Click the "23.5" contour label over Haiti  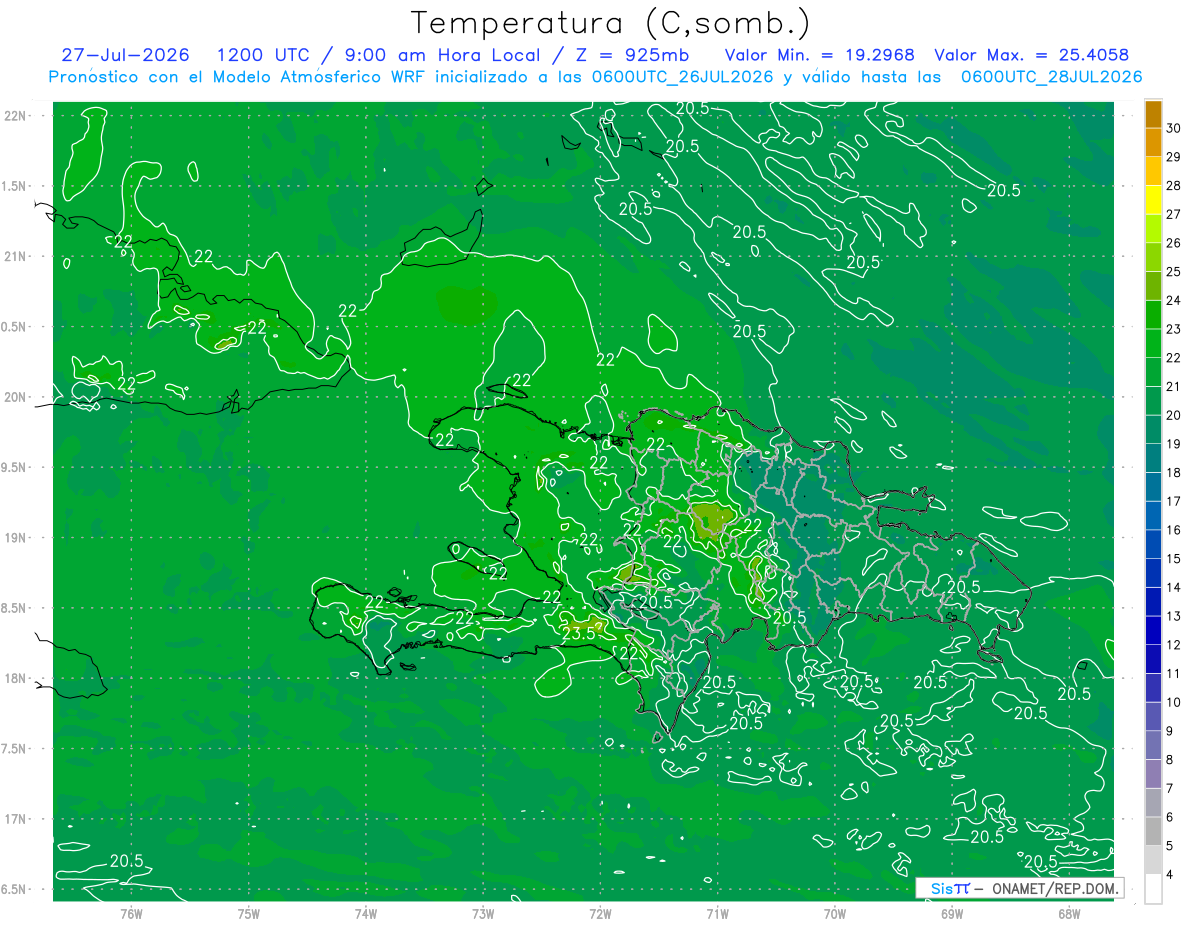pos(579,634)
